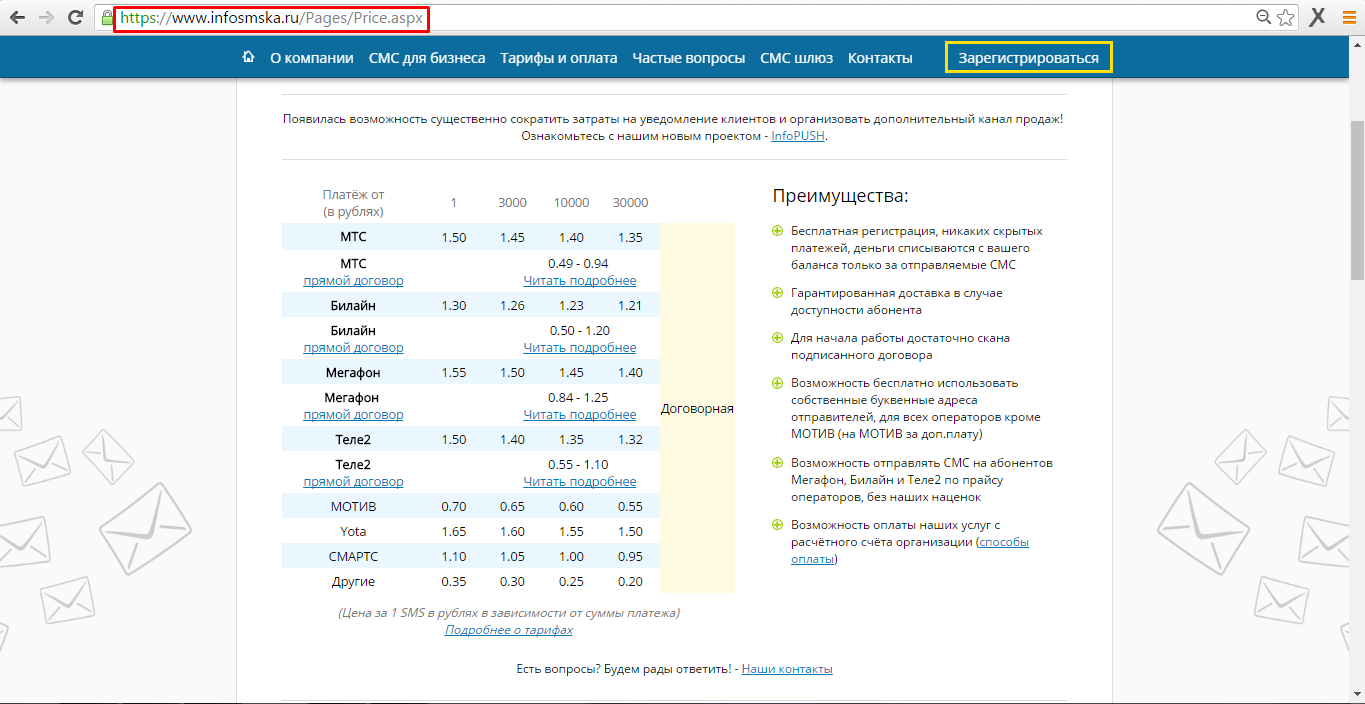Open Читать подробнее link in Билайн row
The height and width of the screenshot is (704, 1365).
tap(579, 348)
